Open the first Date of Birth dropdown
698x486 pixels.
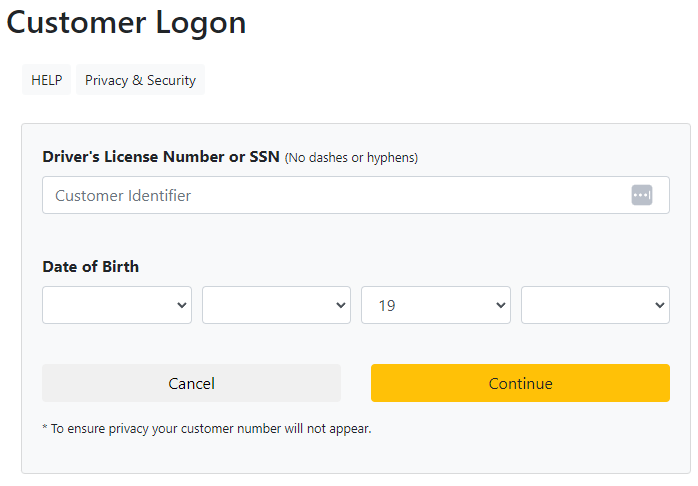[x=117, y=305]
